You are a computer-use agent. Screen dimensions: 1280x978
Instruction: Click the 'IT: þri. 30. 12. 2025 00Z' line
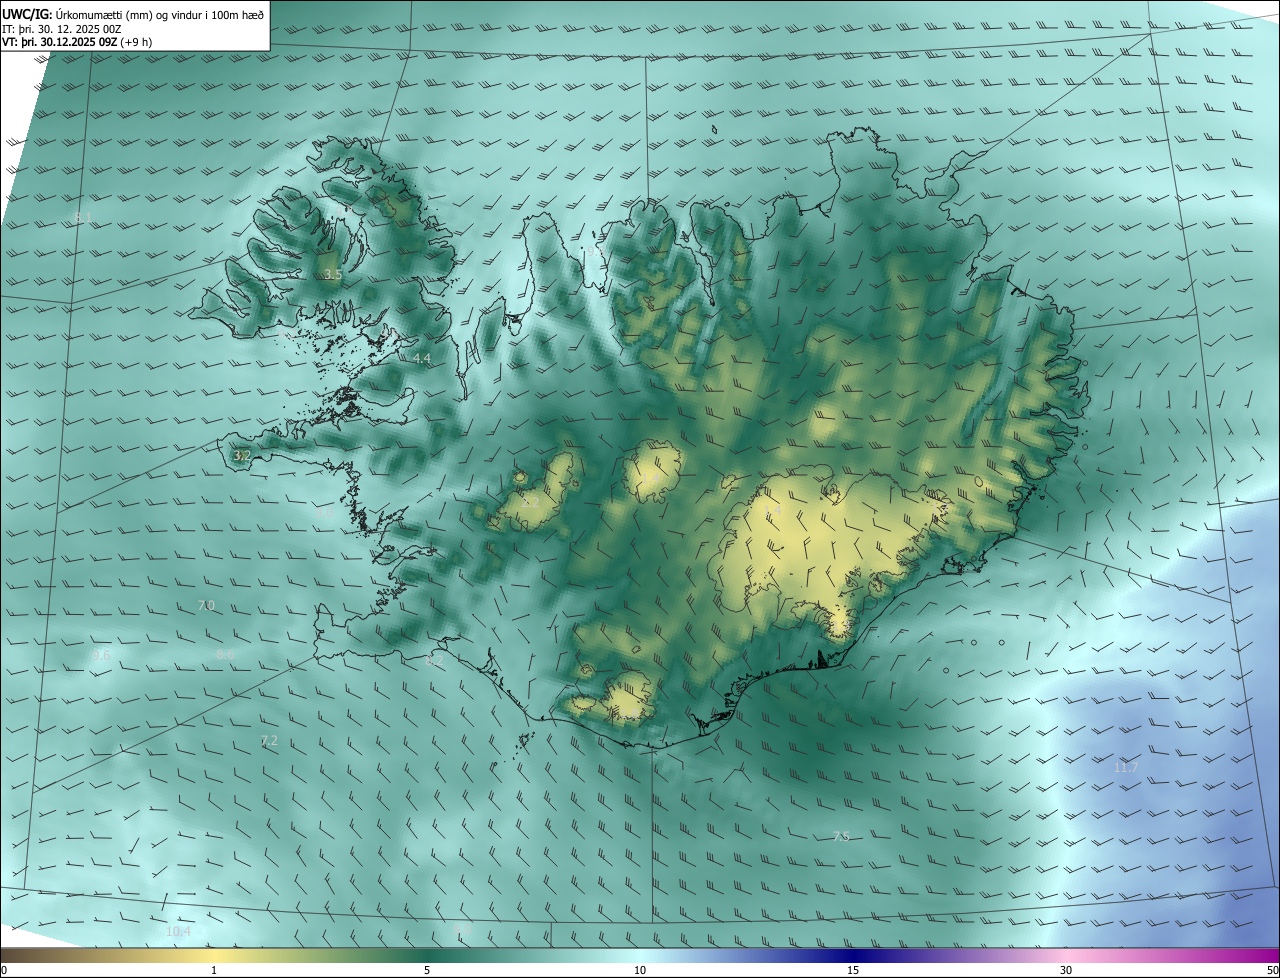click(62, 29)
